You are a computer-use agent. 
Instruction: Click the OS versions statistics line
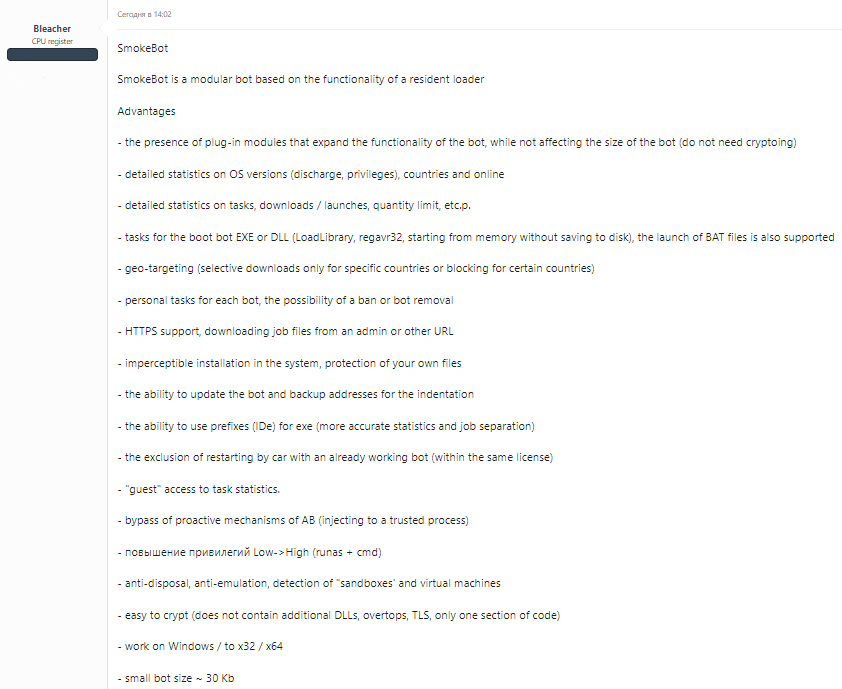pos(310,174)
